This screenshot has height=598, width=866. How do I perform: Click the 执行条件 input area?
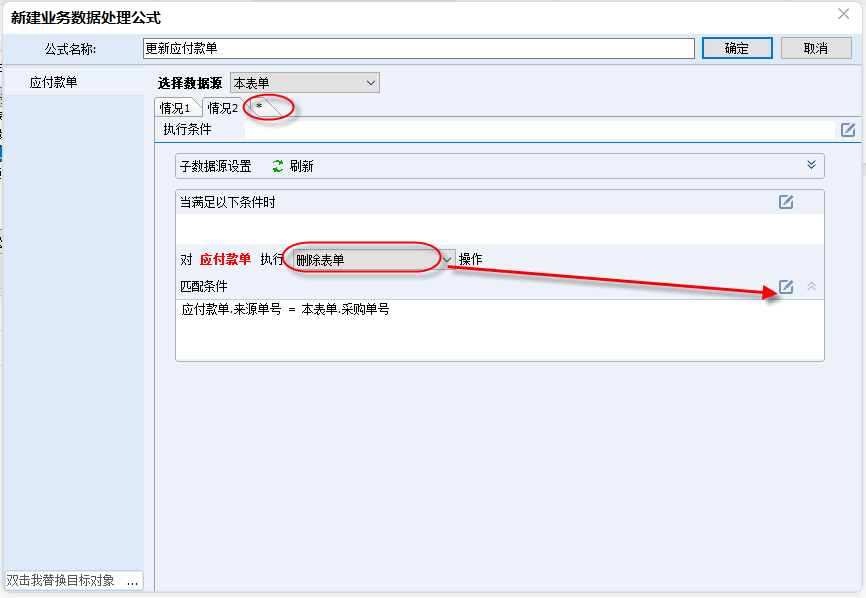pyautogui.click(x=540, y=130)
